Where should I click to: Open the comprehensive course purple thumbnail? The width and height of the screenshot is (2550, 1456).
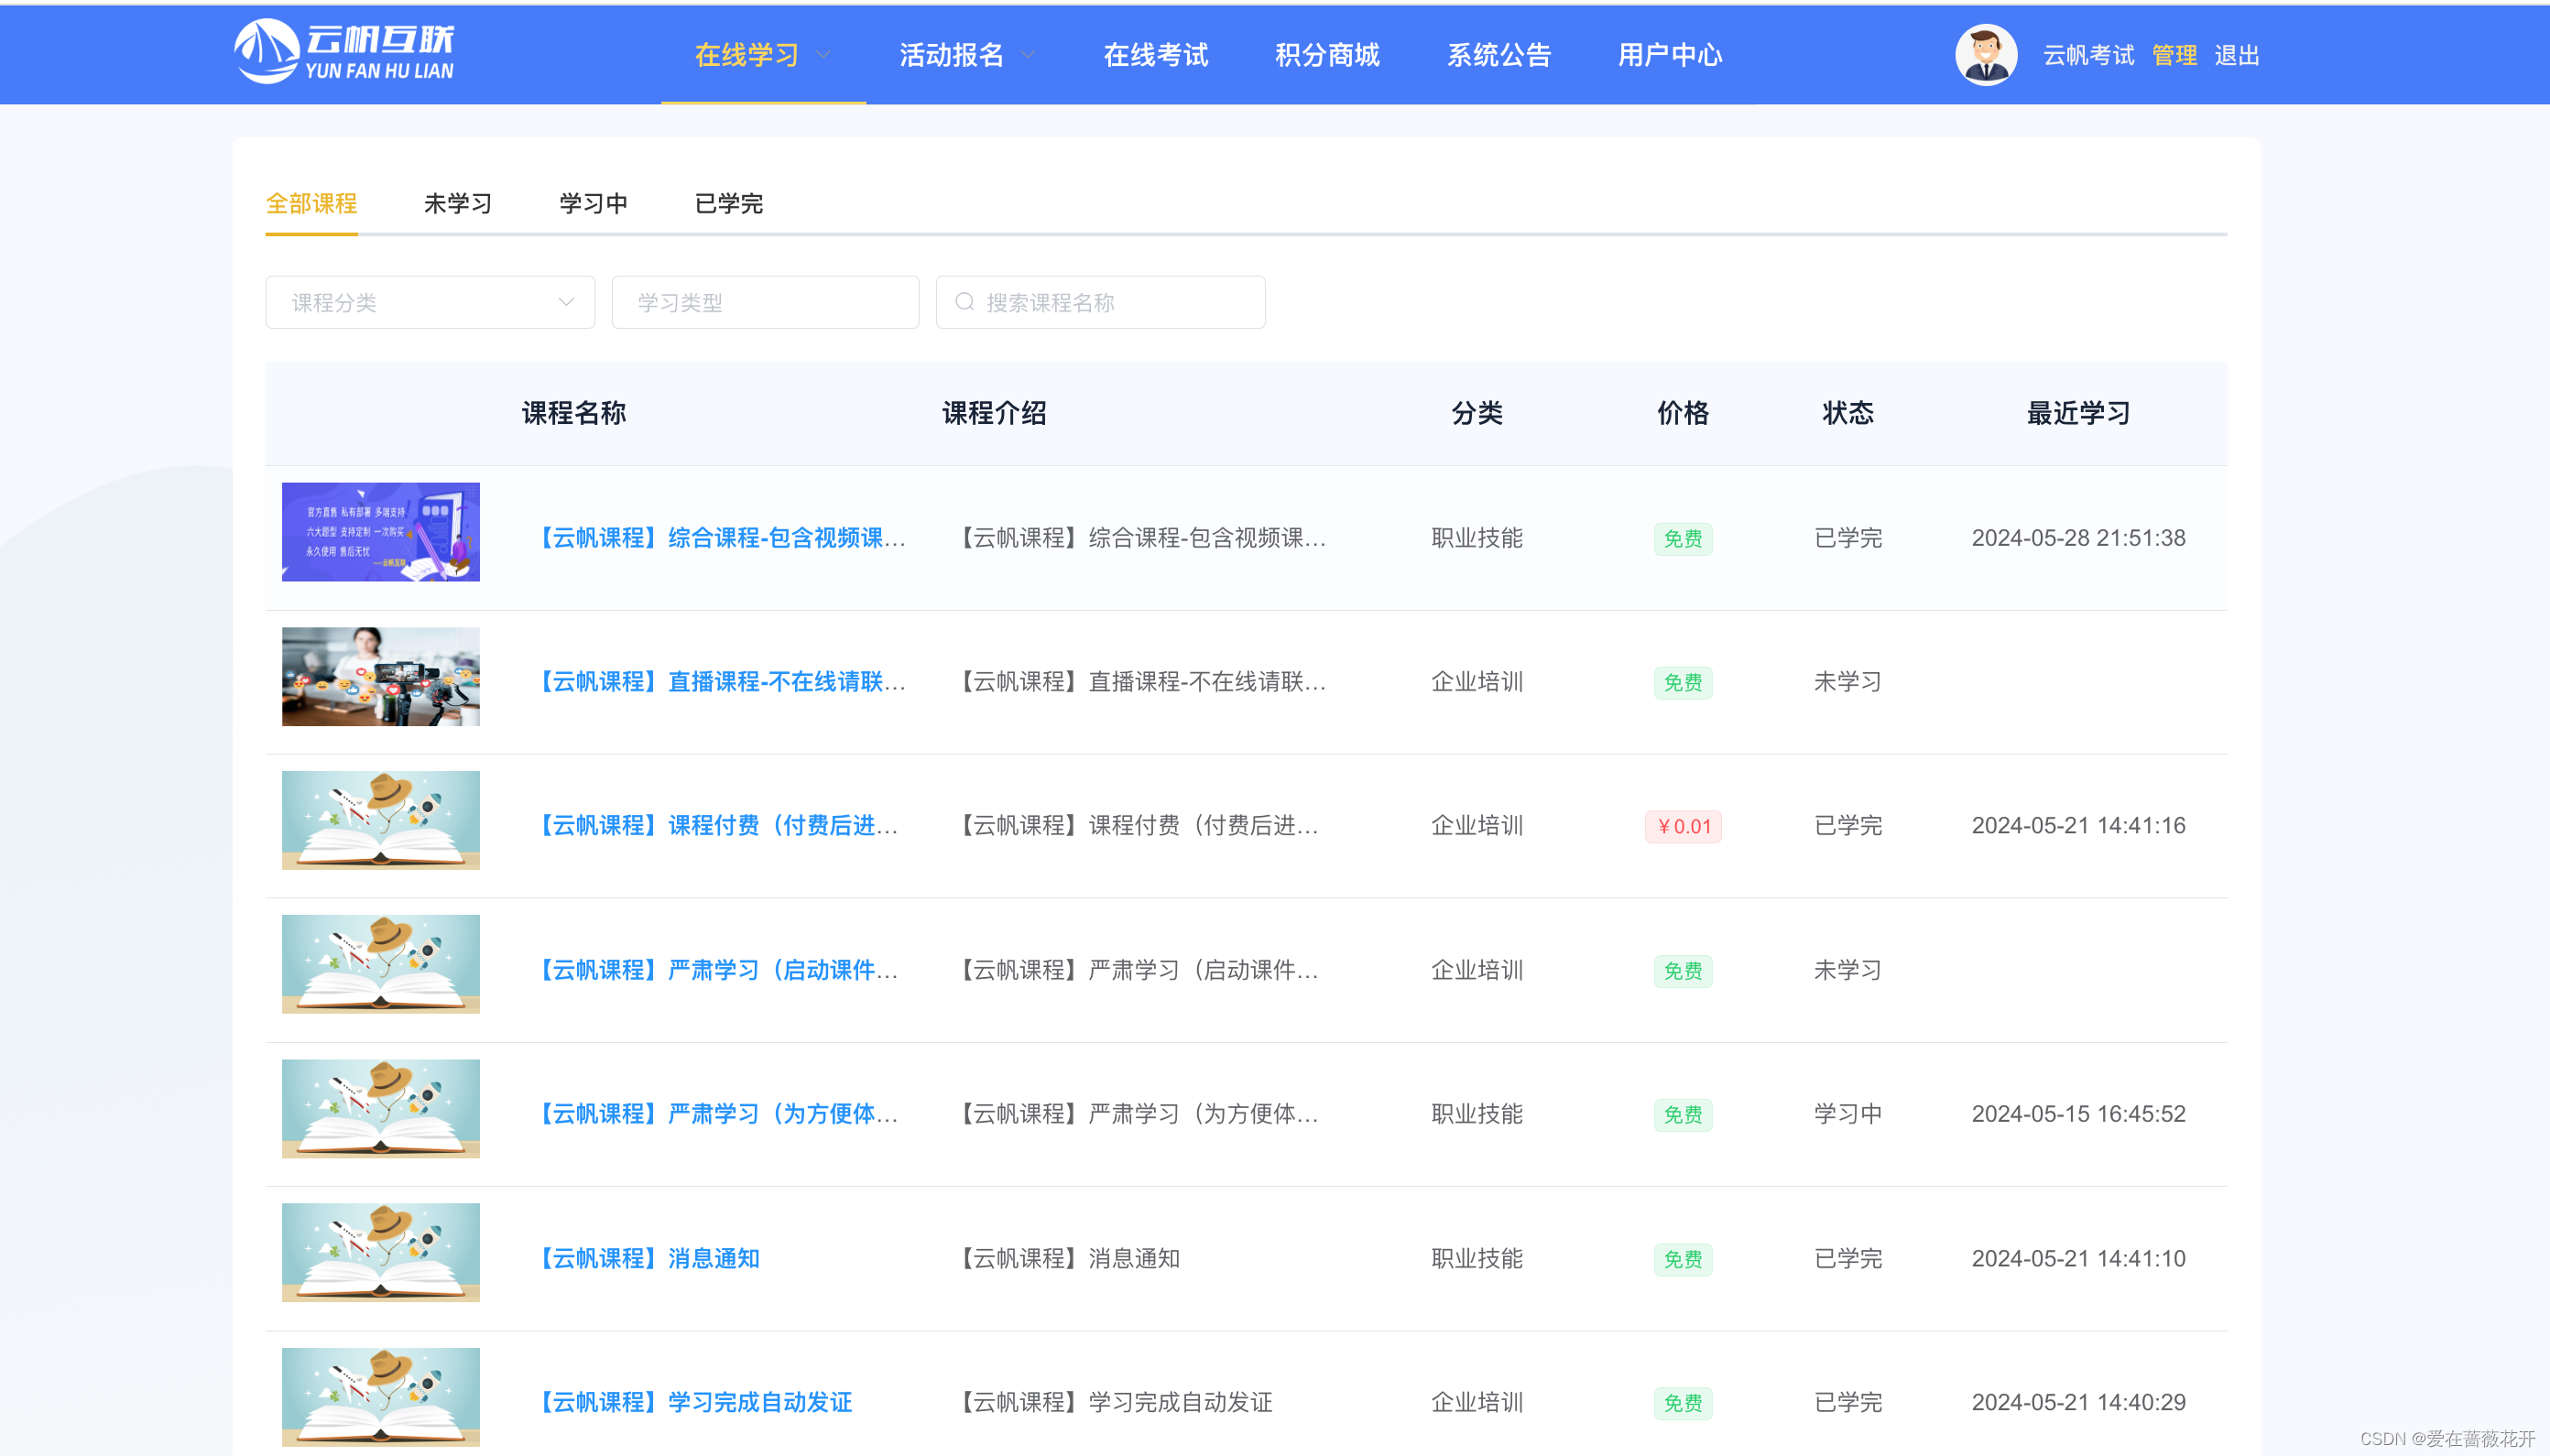pyautogui.click(x=380, y=532)
